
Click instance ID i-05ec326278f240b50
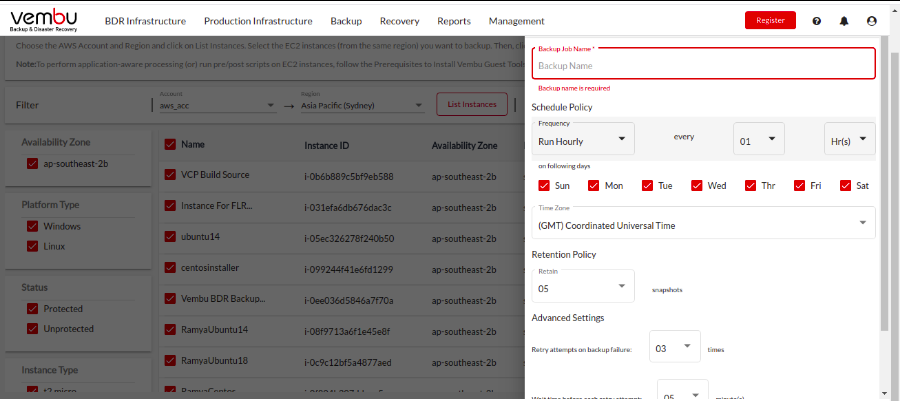click(x=349, y=239)
